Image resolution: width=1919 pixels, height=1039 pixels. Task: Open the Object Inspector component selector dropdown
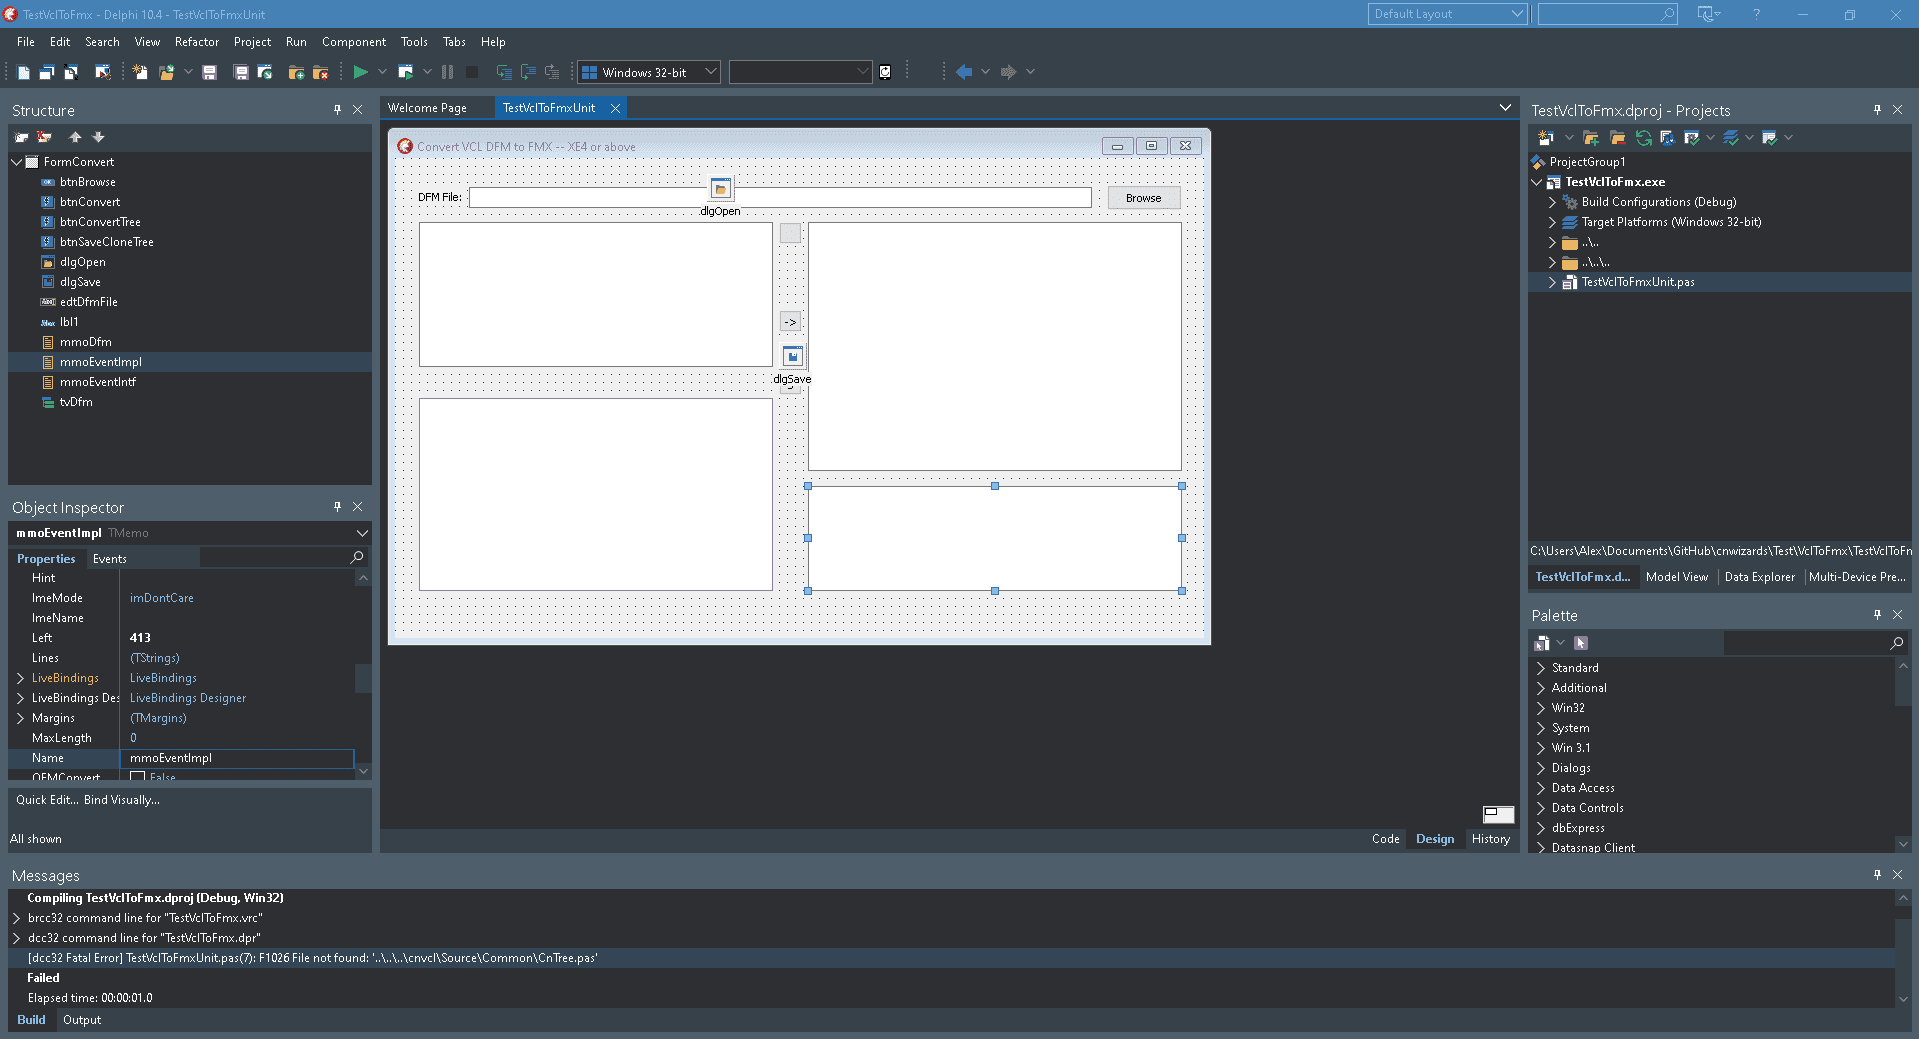362,533
